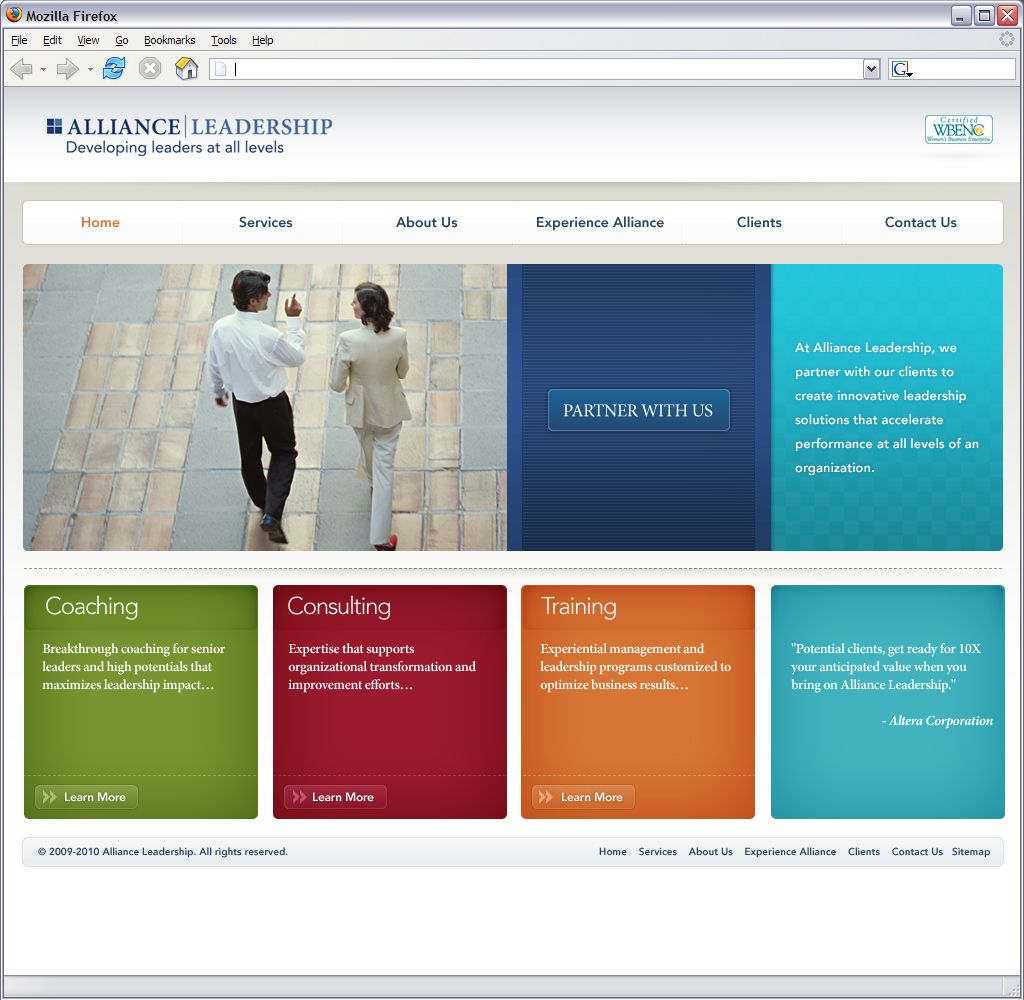Reload the current page

click(x=113, y=68)
